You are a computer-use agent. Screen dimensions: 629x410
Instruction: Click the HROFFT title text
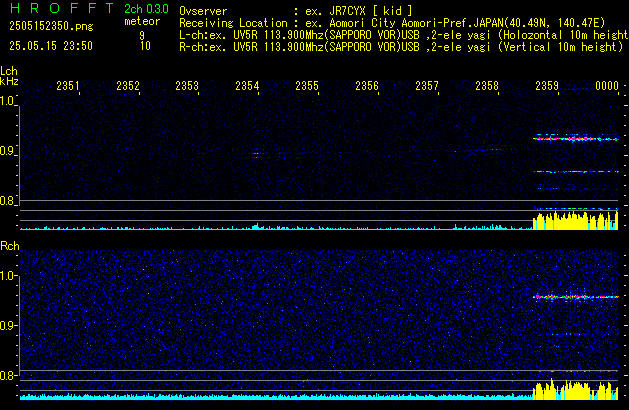pyautogui.click(x=62, y=8)
